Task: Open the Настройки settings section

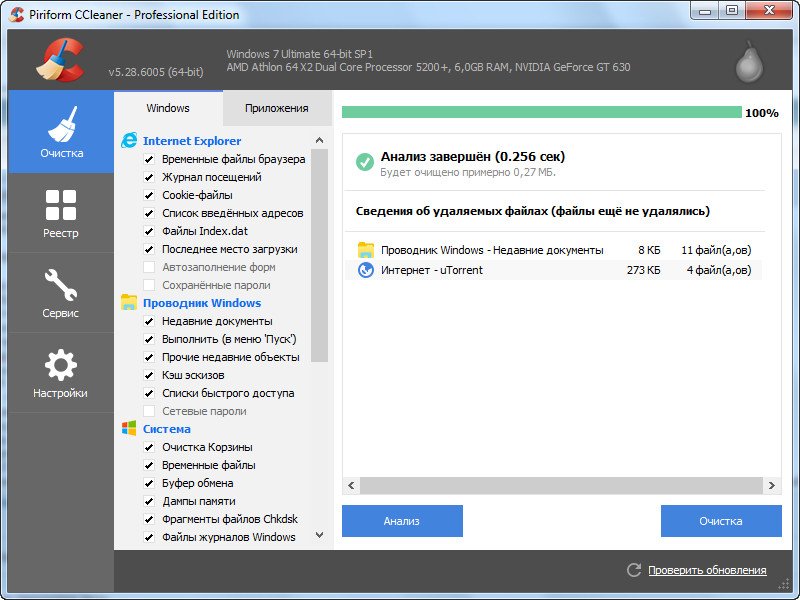Action: click(61, 373)
